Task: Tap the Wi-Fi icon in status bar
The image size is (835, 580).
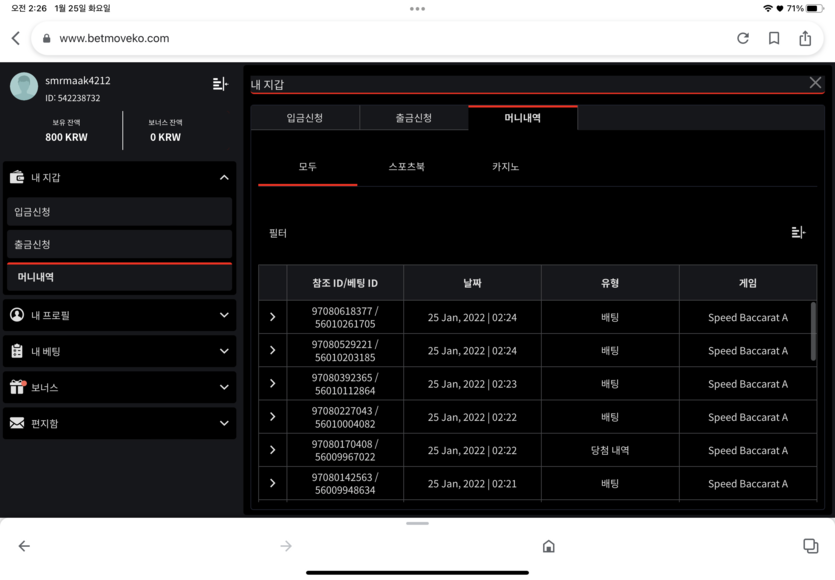Action: [x=767, y=9]
